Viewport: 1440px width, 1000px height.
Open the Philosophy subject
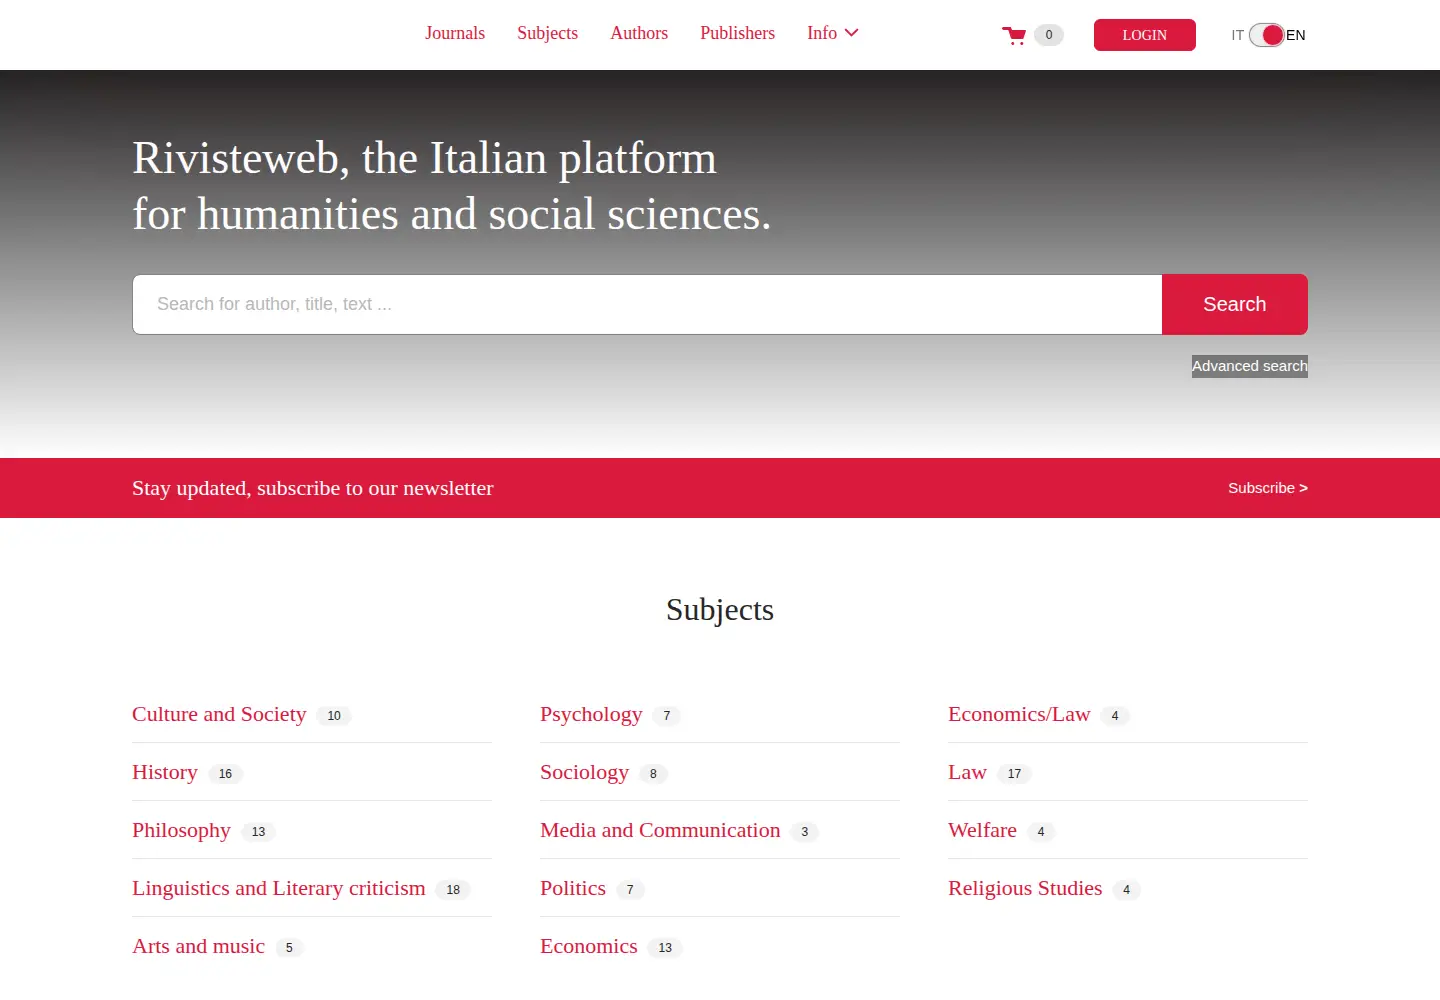click(x=181, y=830)
